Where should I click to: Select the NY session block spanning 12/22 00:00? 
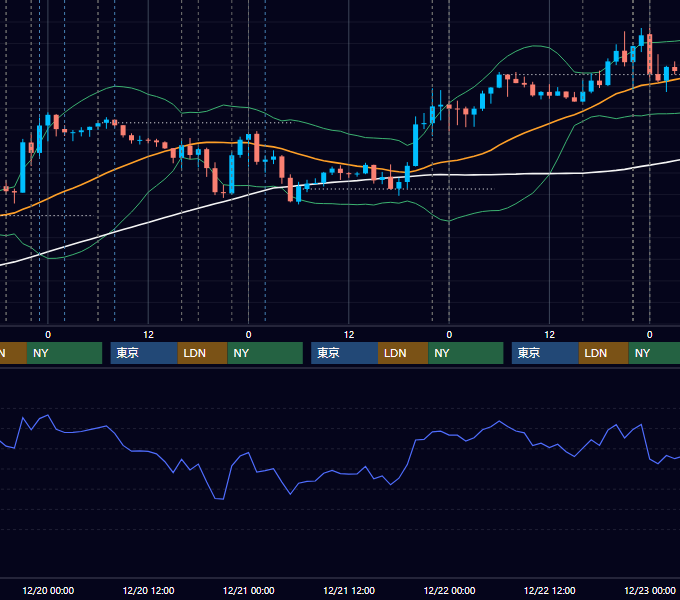pos(466,353)
